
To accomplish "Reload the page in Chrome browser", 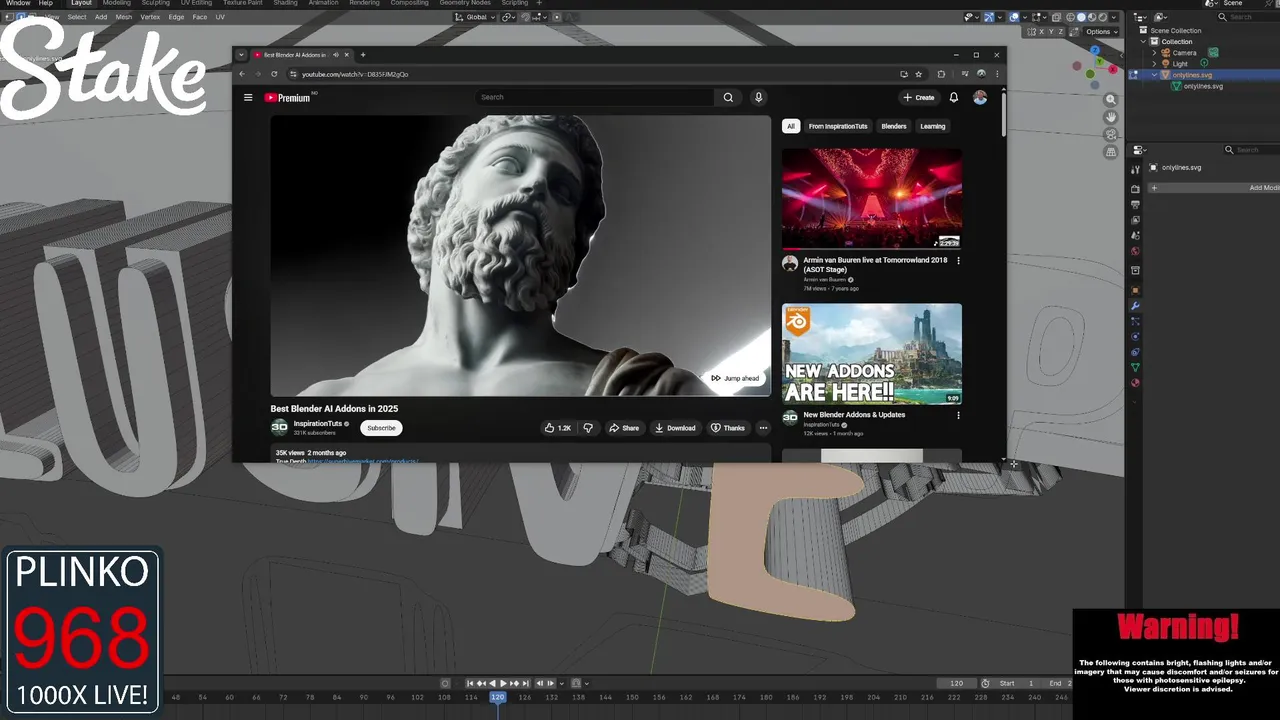I will click(x=274, y=74).
